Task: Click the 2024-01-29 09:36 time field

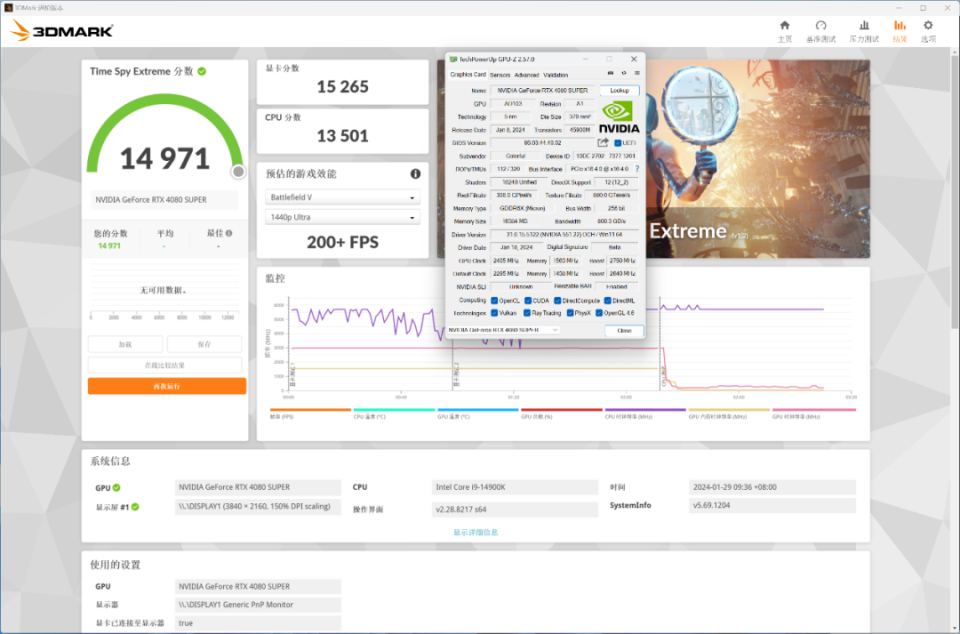Action: [x=772, y=487]
